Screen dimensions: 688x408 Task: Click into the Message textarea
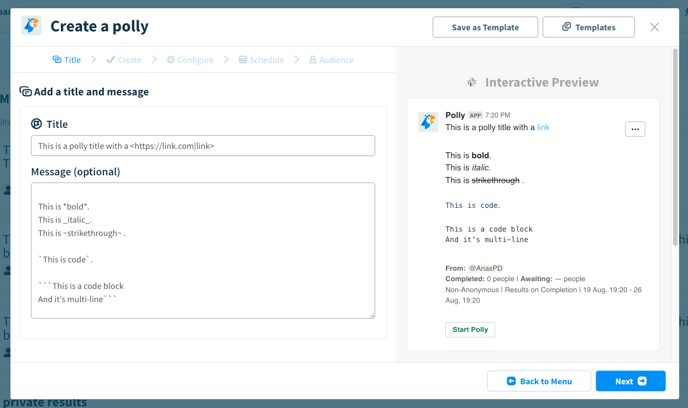tap(203, 251)
